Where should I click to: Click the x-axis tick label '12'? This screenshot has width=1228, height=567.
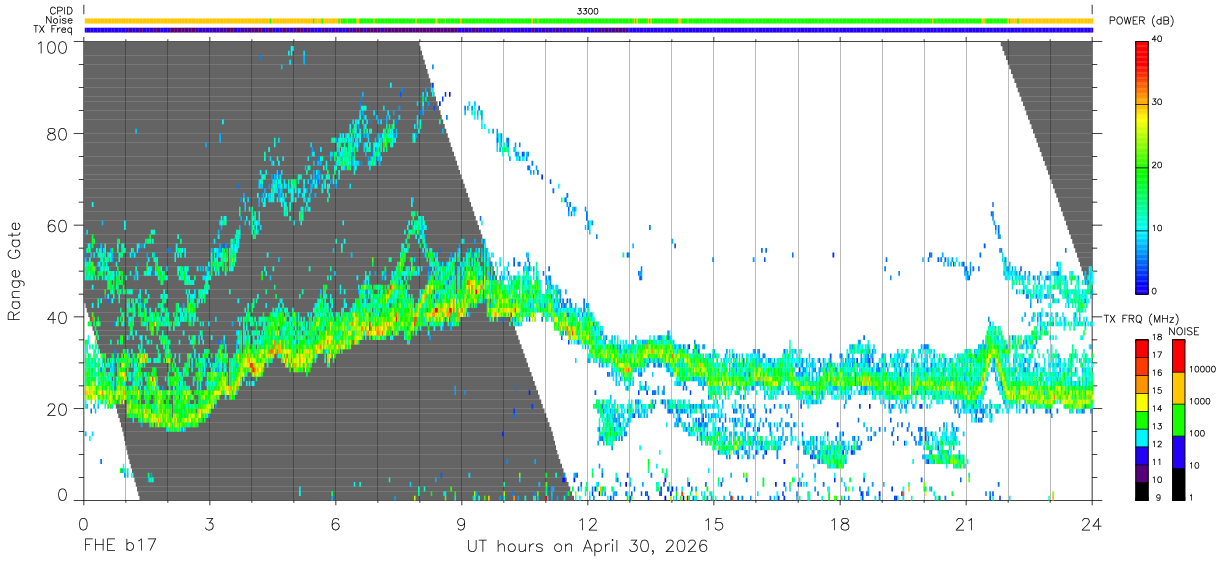point(588,524)
